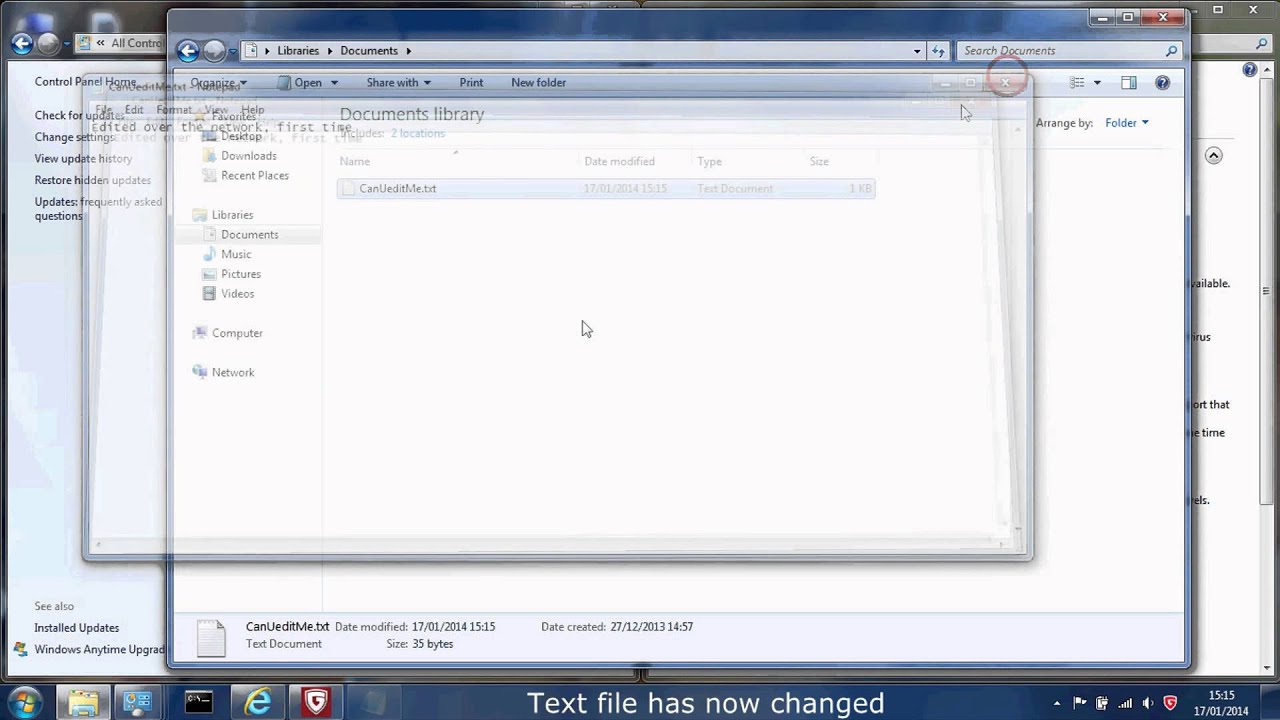Screen dimensions: 1280x720
Task: Show hidden system tray icons
Action: (x=1057, y=703)
